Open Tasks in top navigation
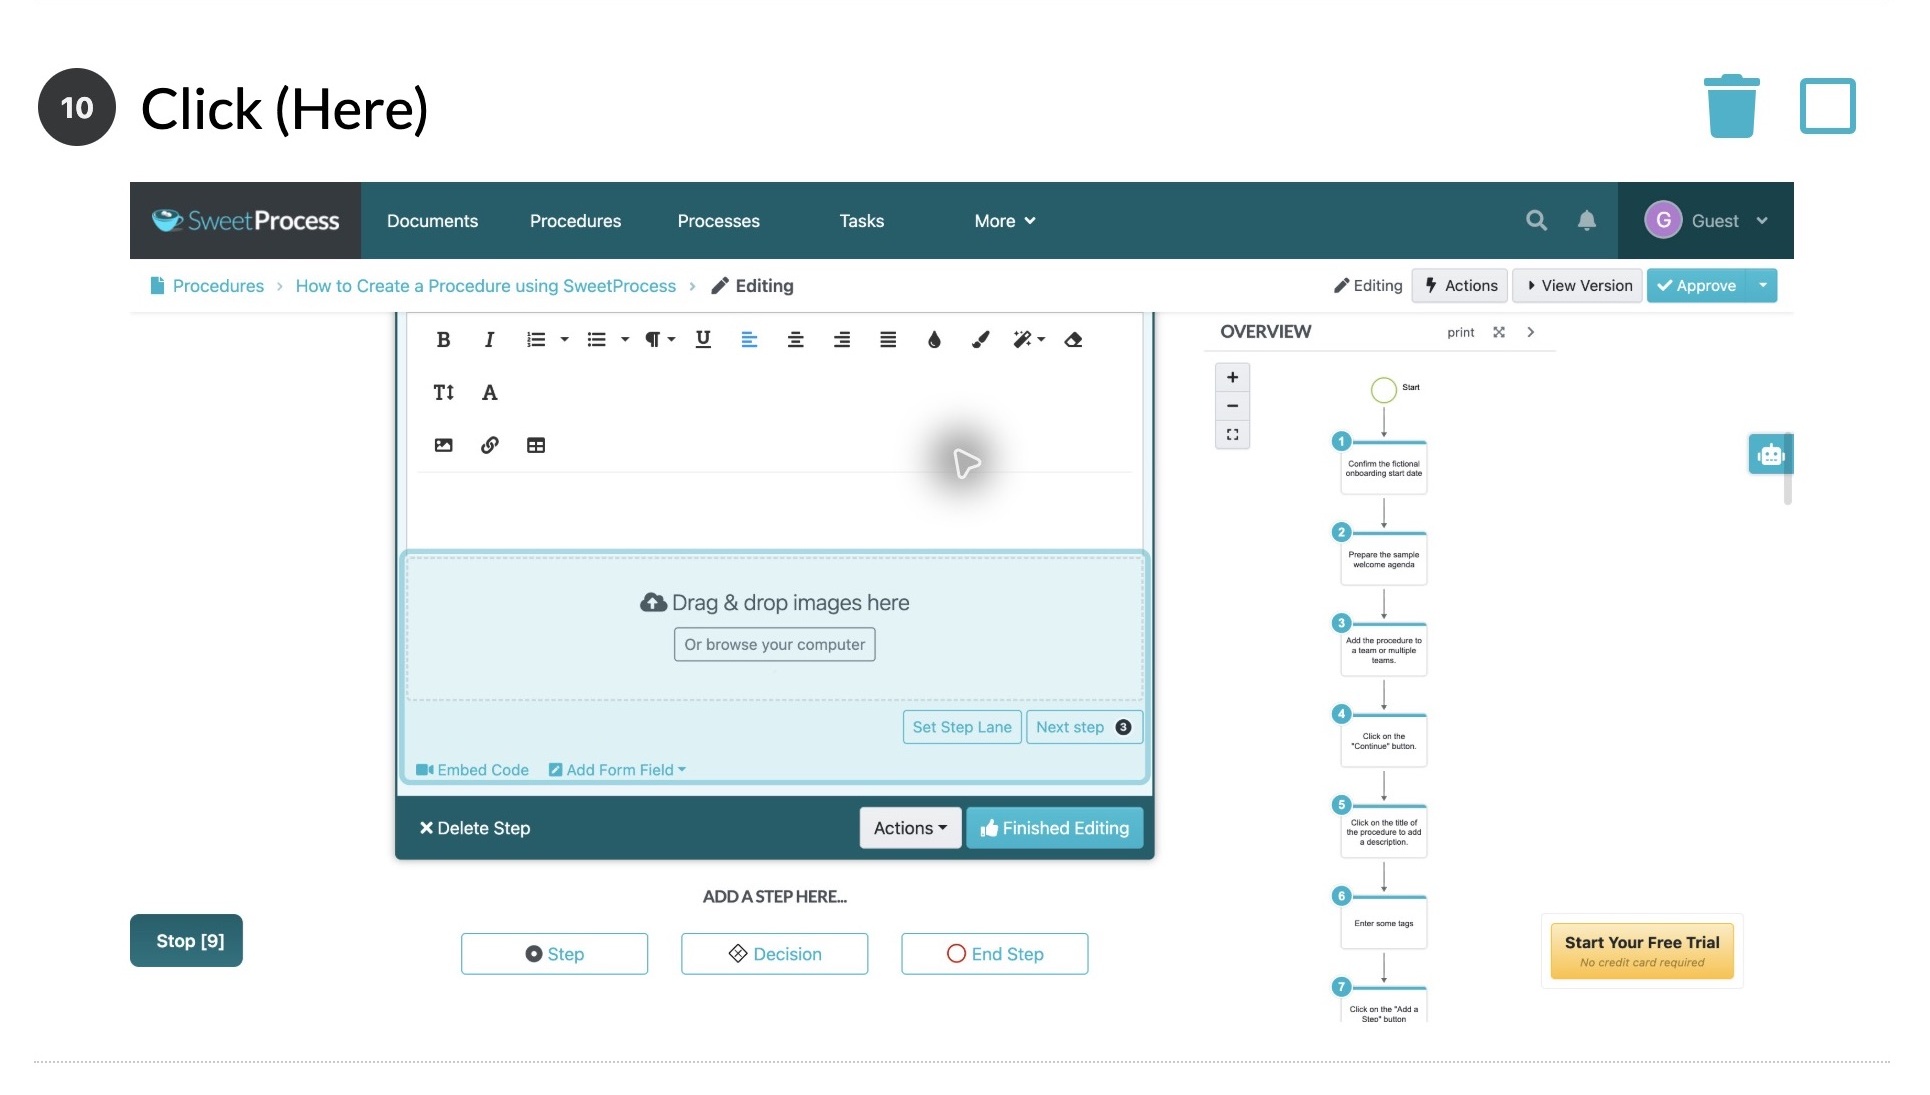Image resolution: width=1930 pixels, height=1095 pixels. point(861,221)
